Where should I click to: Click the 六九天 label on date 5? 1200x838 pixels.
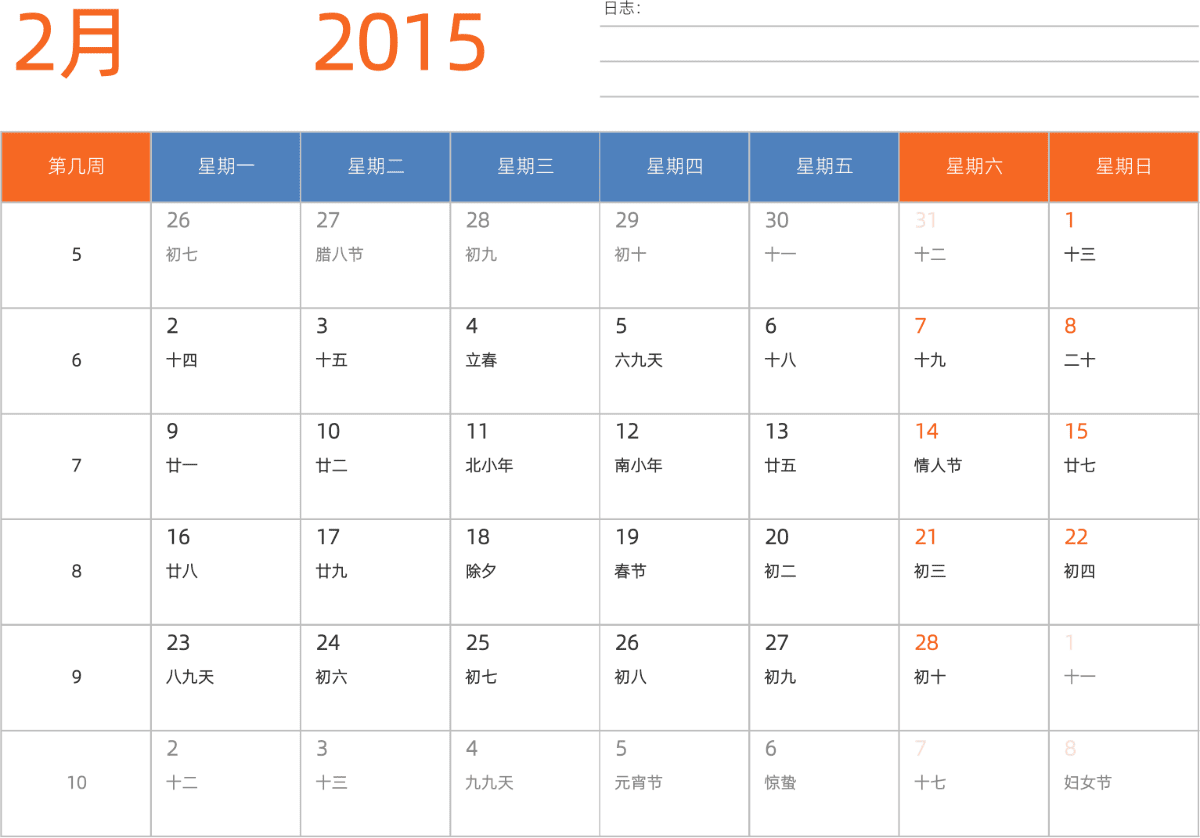pos(639,360)
